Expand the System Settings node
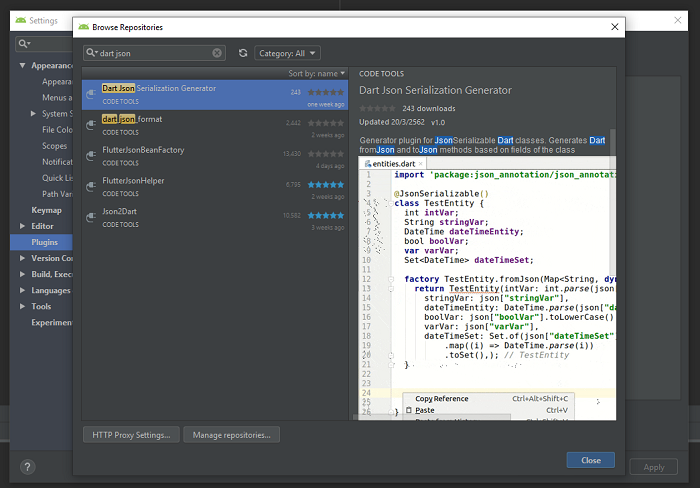700x488 pixels. (x=33, y=113)
